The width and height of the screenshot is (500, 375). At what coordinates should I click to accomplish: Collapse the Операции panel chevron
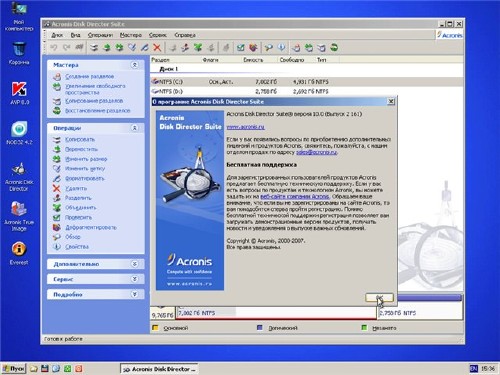(x=134, y=128)
